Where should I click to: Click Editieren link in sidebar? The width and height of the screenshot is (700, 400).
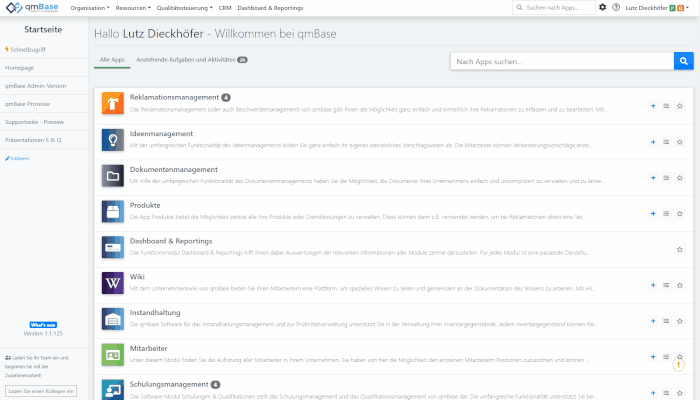pos(17,158)
